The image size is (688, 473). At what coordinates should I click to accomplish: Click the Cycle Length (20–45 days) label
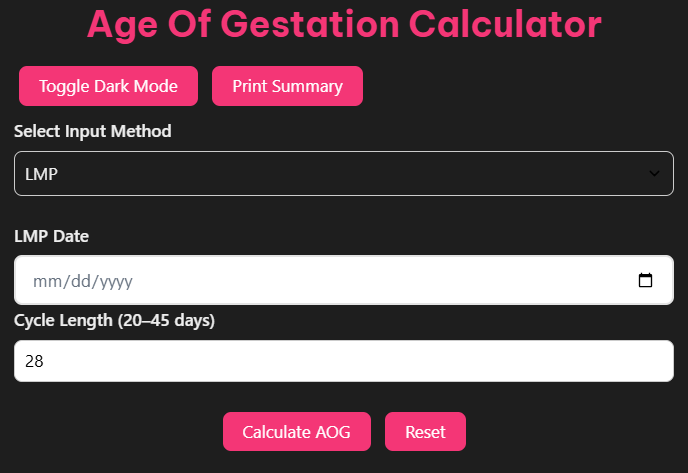pyautogui.click(x=114, y=320)
